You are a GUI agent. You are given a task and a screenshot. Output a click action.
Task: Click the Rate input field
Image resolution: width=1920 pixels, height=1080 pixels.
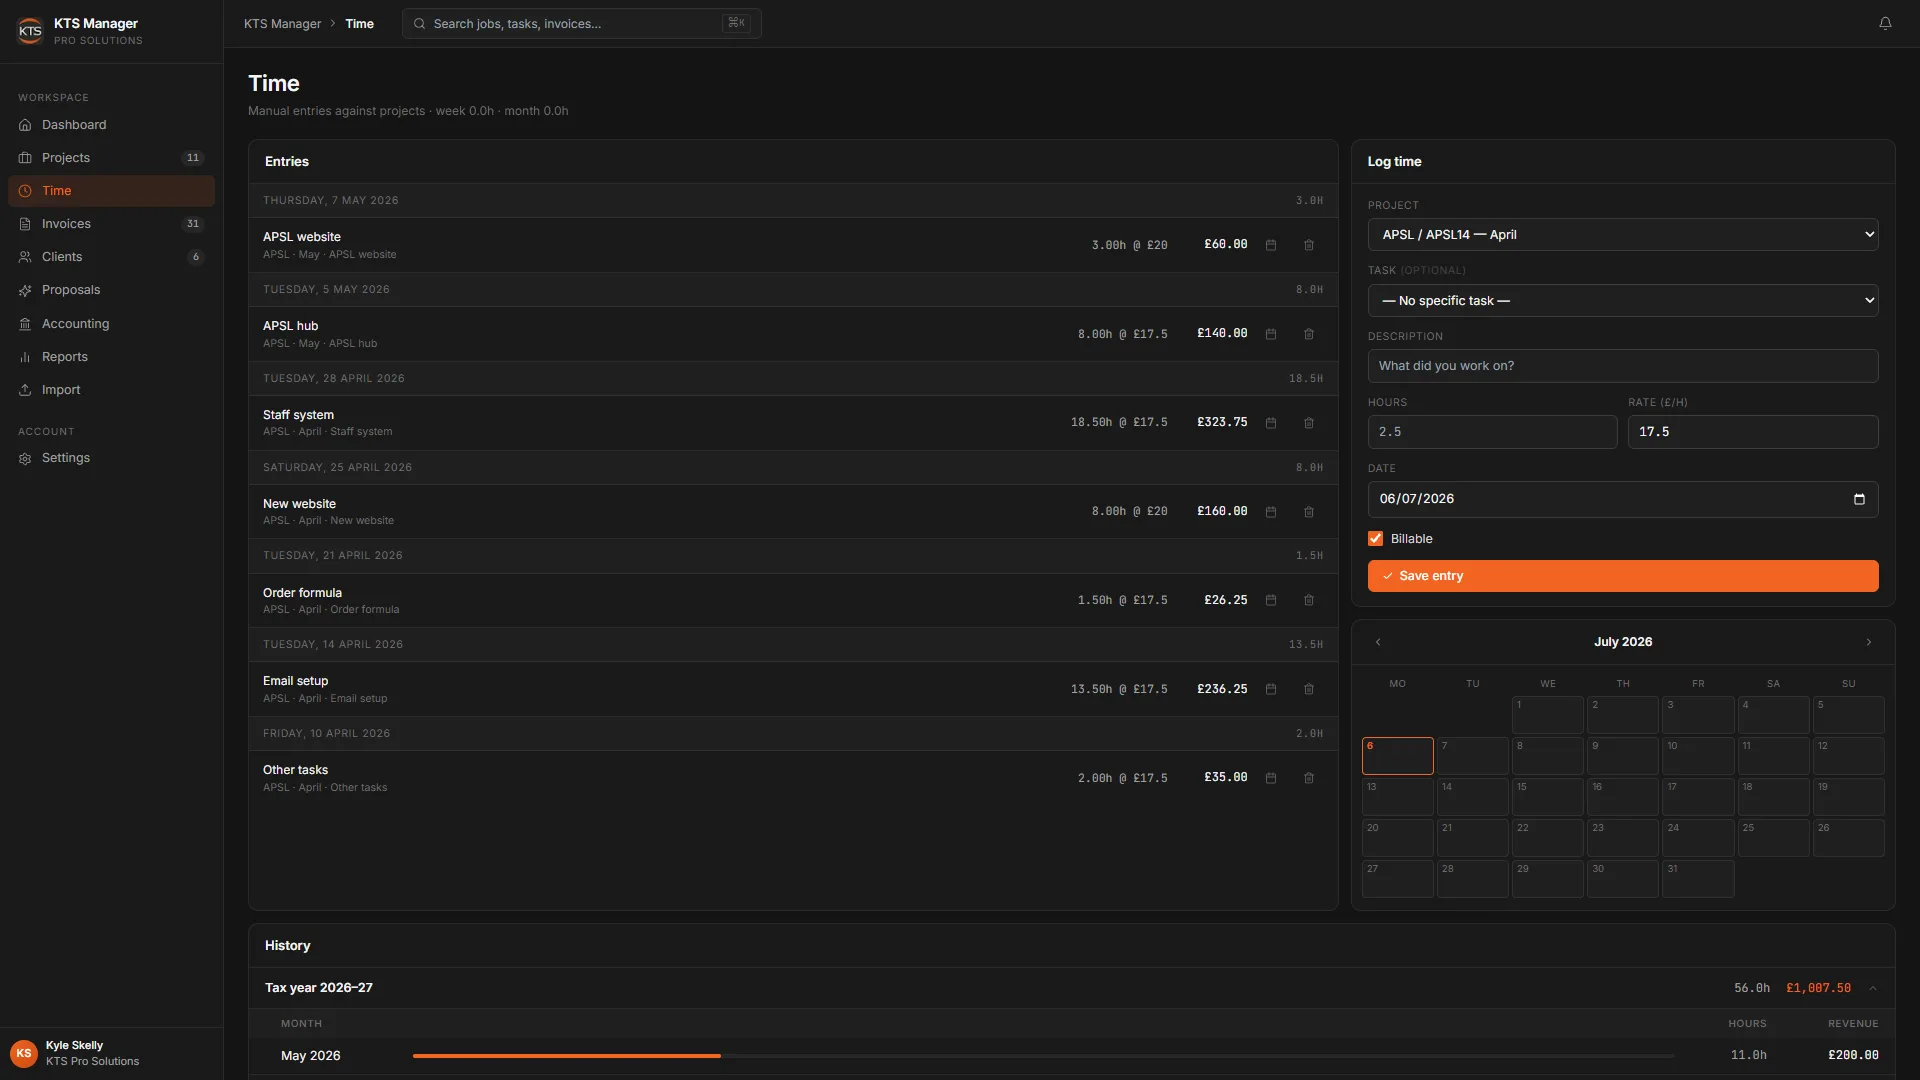pos(1752,432)
